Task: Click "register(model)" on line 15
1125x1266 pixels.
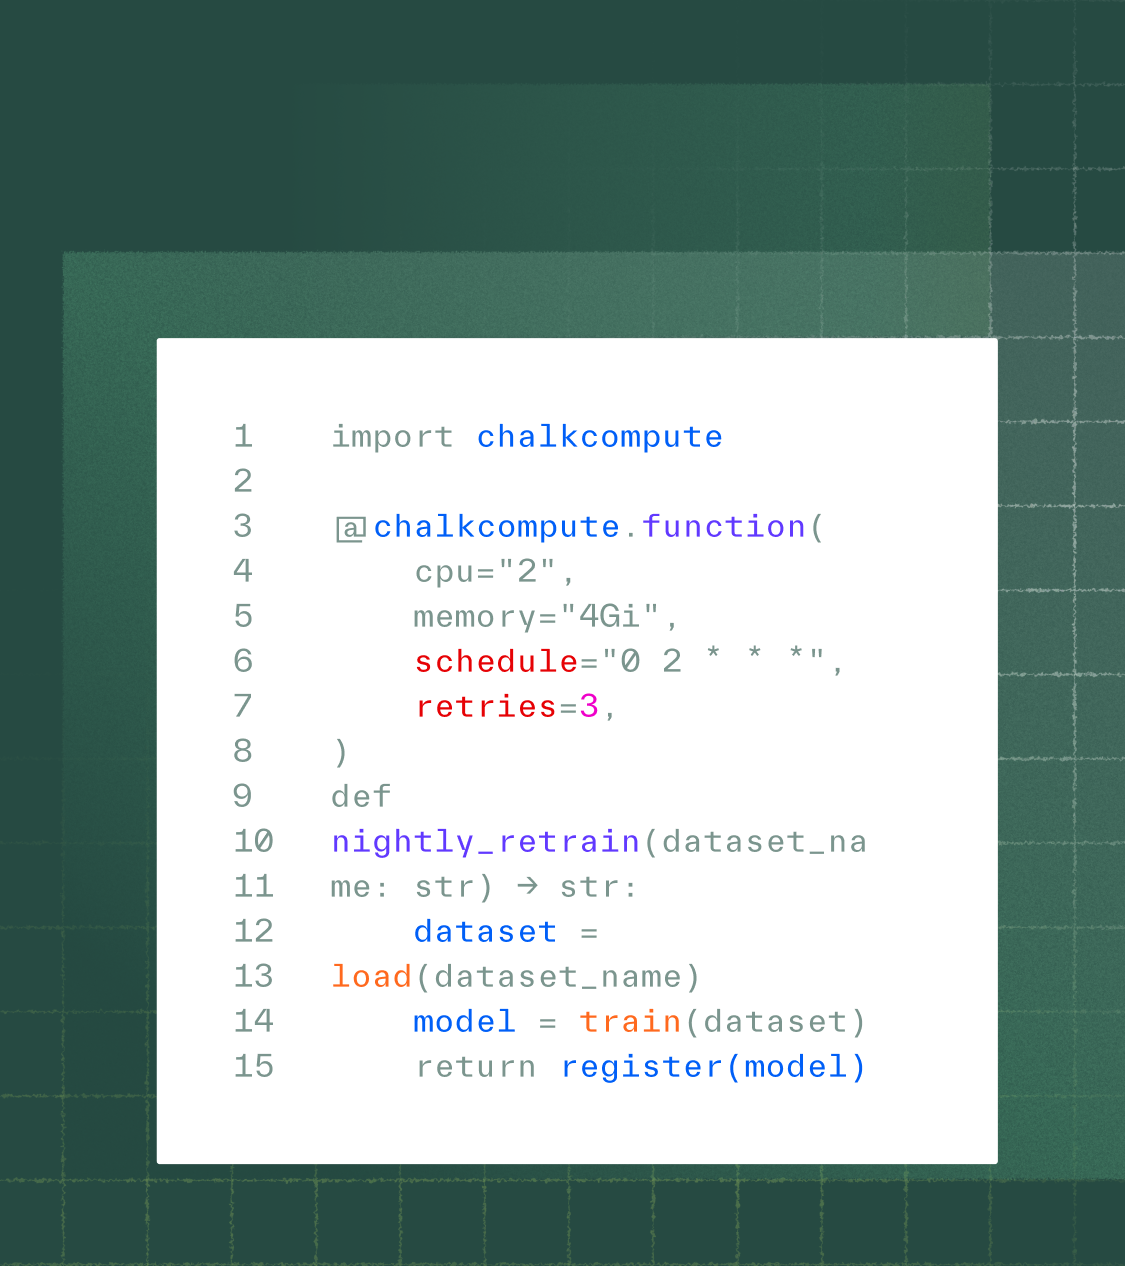Action: pos(713,1067)
